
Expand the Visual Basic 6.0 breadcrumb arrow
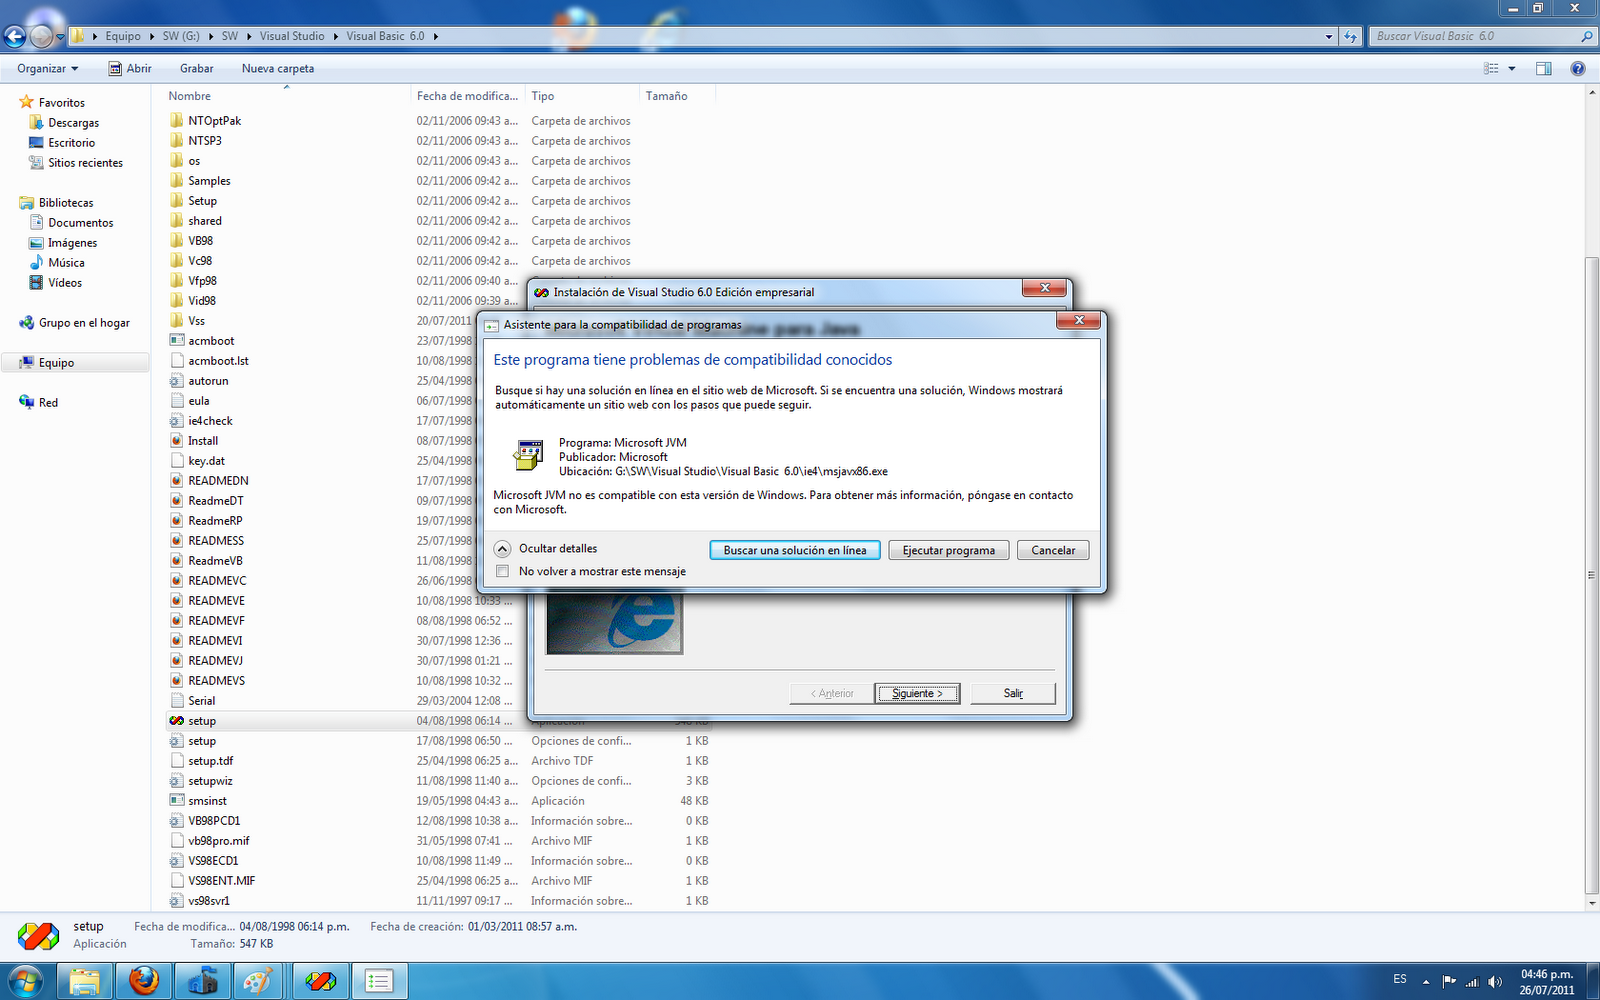(436, 36)
